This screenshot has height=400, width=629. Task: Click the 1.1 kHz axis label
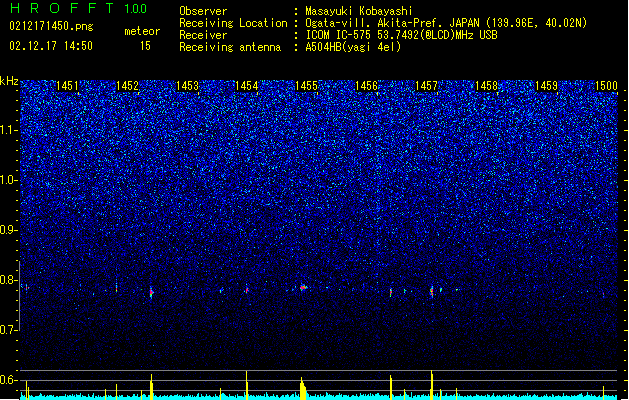pos(9,130)
